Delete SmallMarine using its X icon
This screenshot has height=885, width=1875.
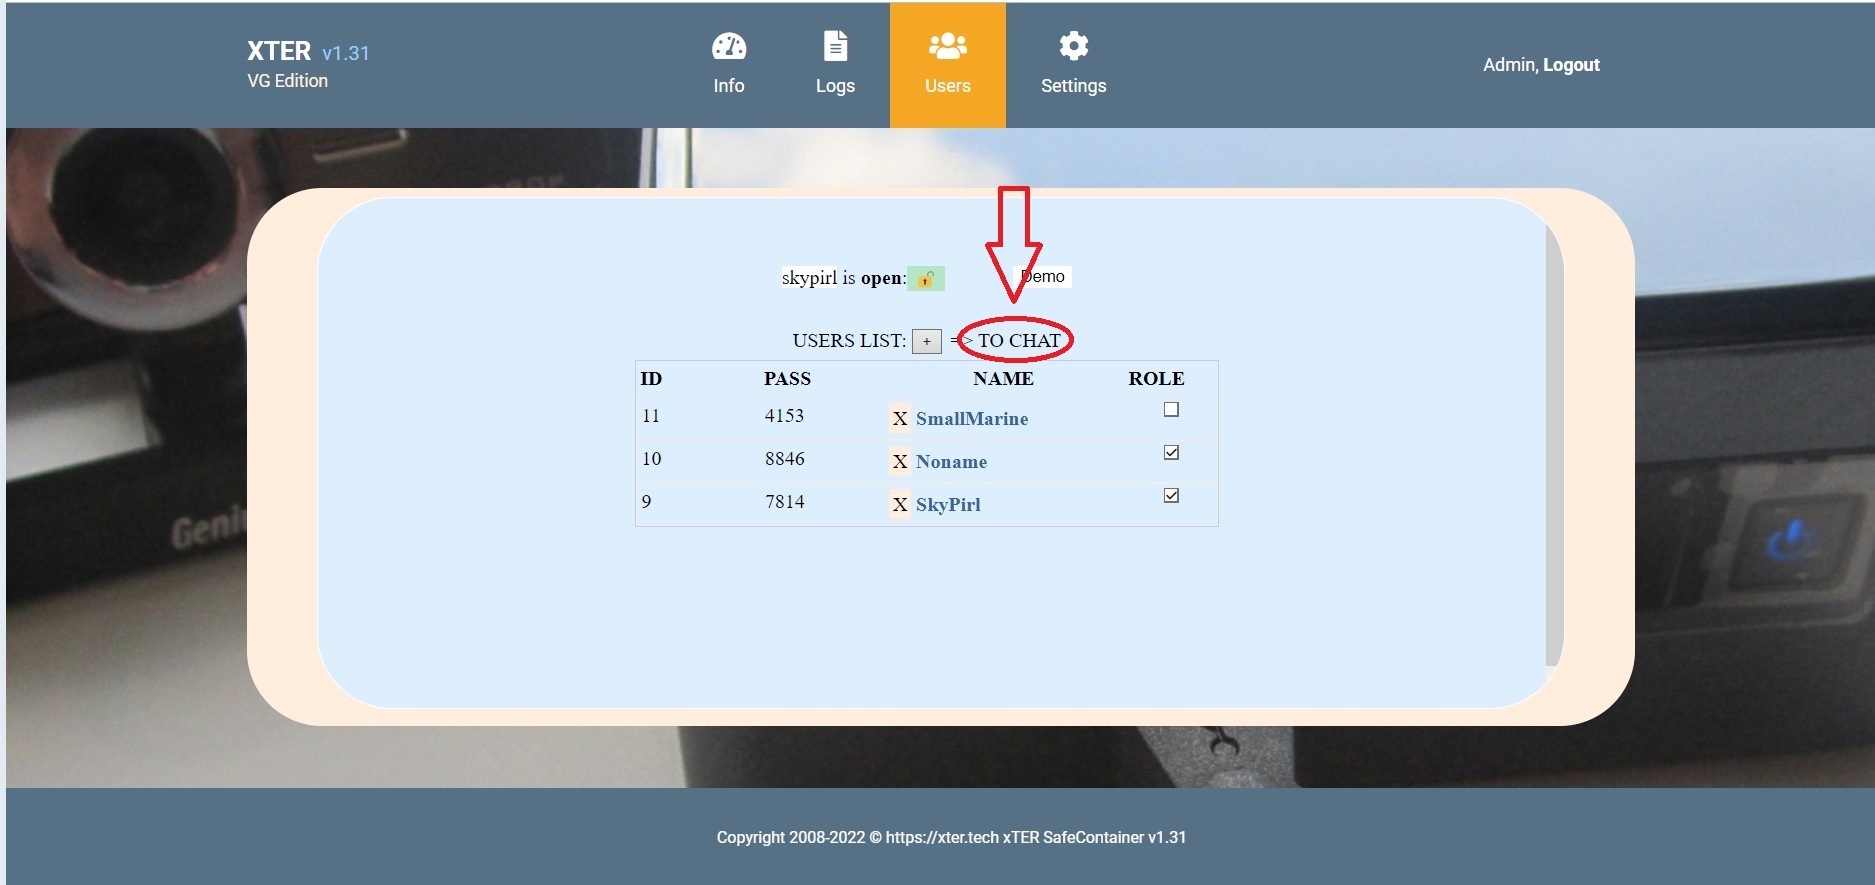900,419
